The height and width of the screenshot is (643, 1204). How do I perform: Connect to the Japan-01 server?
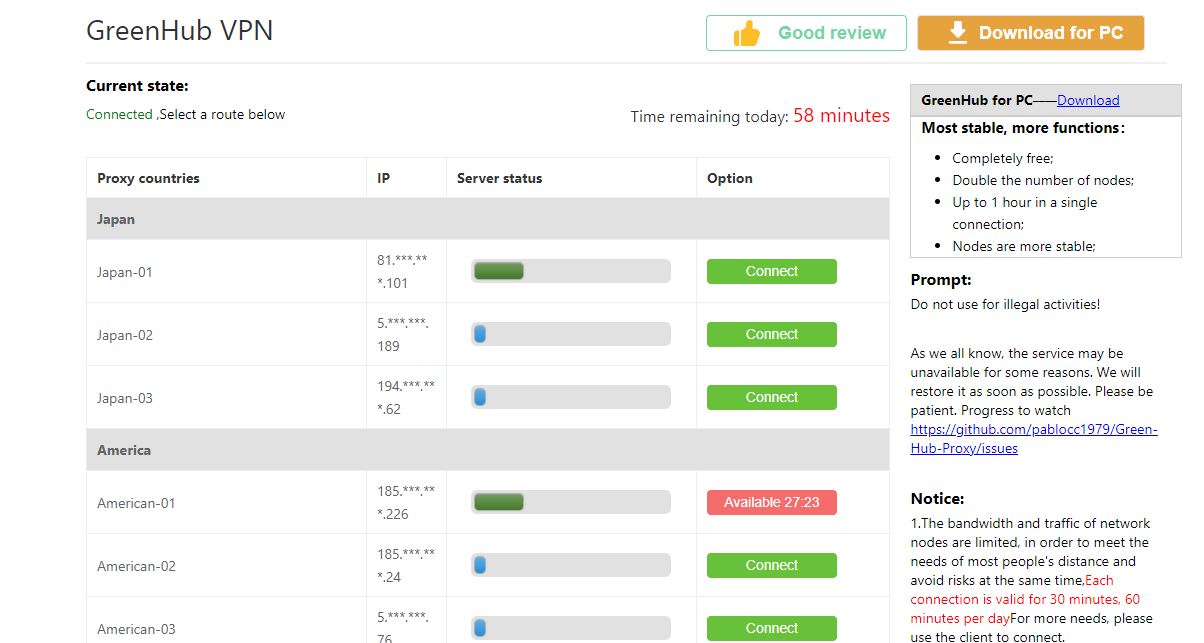pos(771,271)
